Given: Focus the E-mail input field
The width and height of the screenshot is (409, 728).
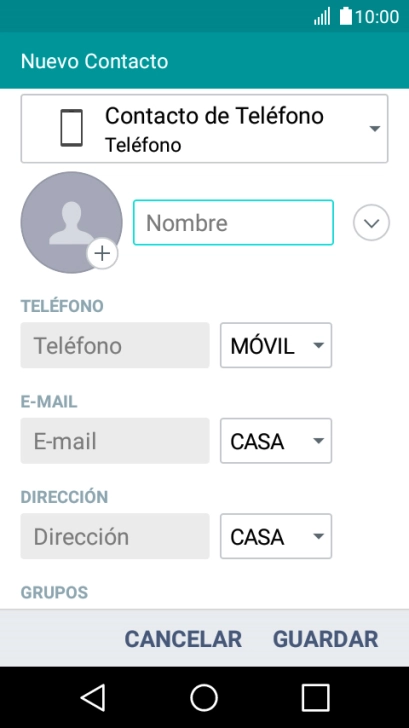Looking at the screenshot, I should coord(115,441).
